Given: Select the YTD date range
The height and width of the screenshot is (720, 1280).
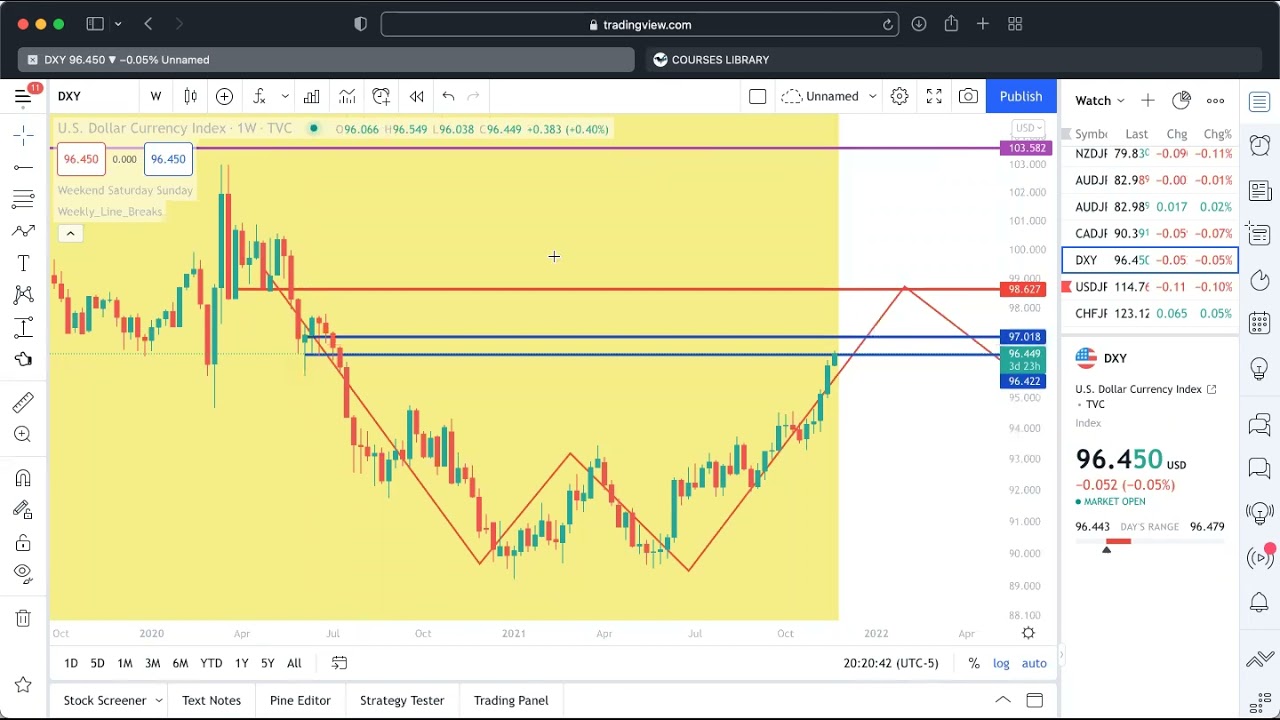Looking at the screenshot, I should [x=211, y=663].
